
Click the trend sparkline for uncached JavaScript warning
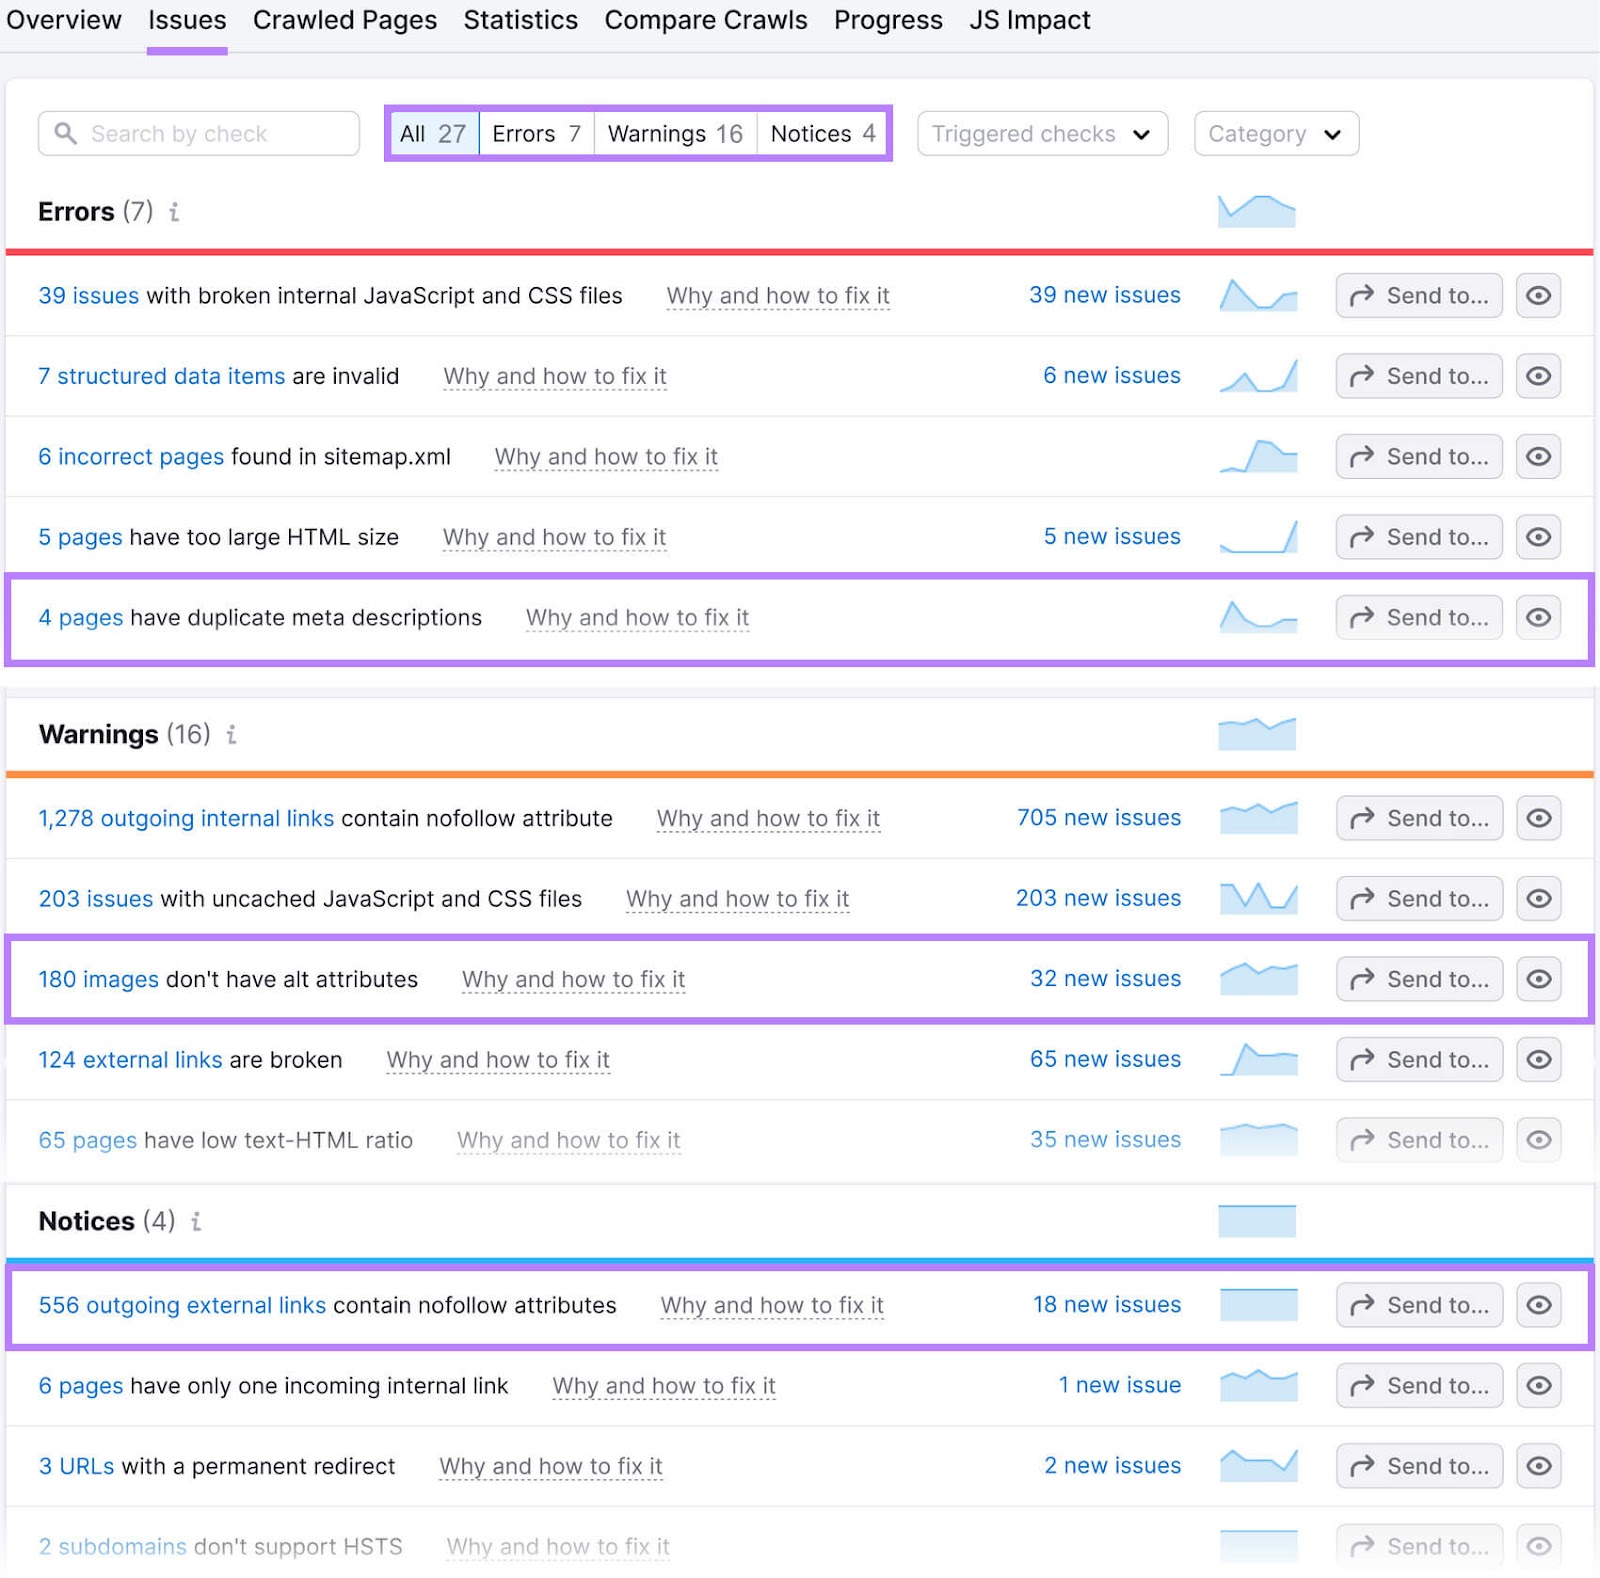[1257, 898]
